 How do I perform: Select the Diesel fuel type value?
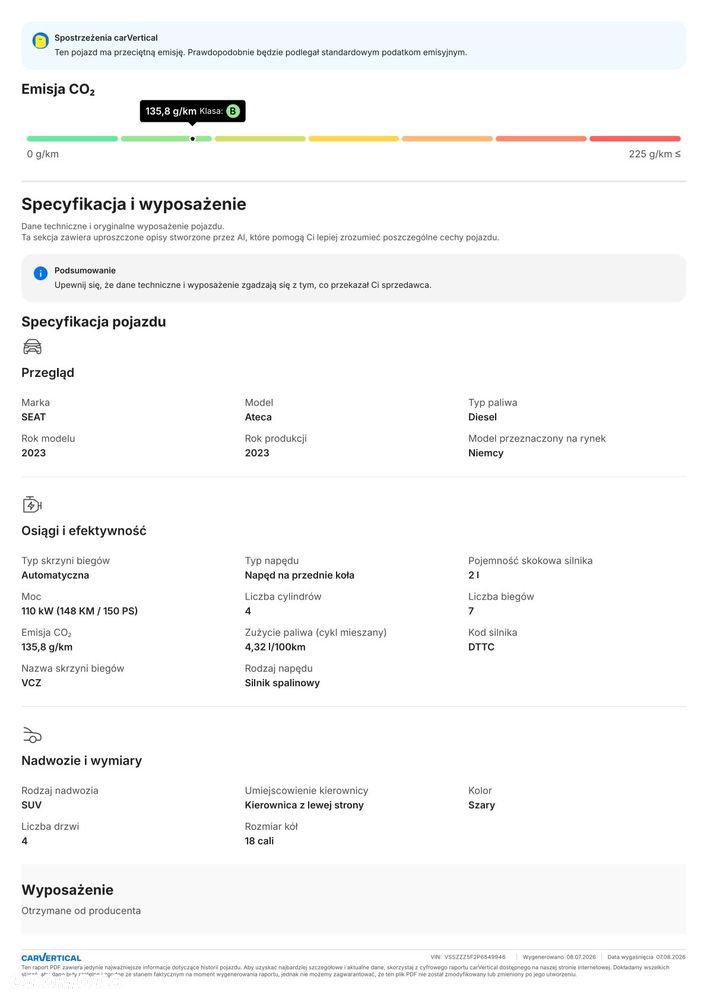click(x=482, y=417)
